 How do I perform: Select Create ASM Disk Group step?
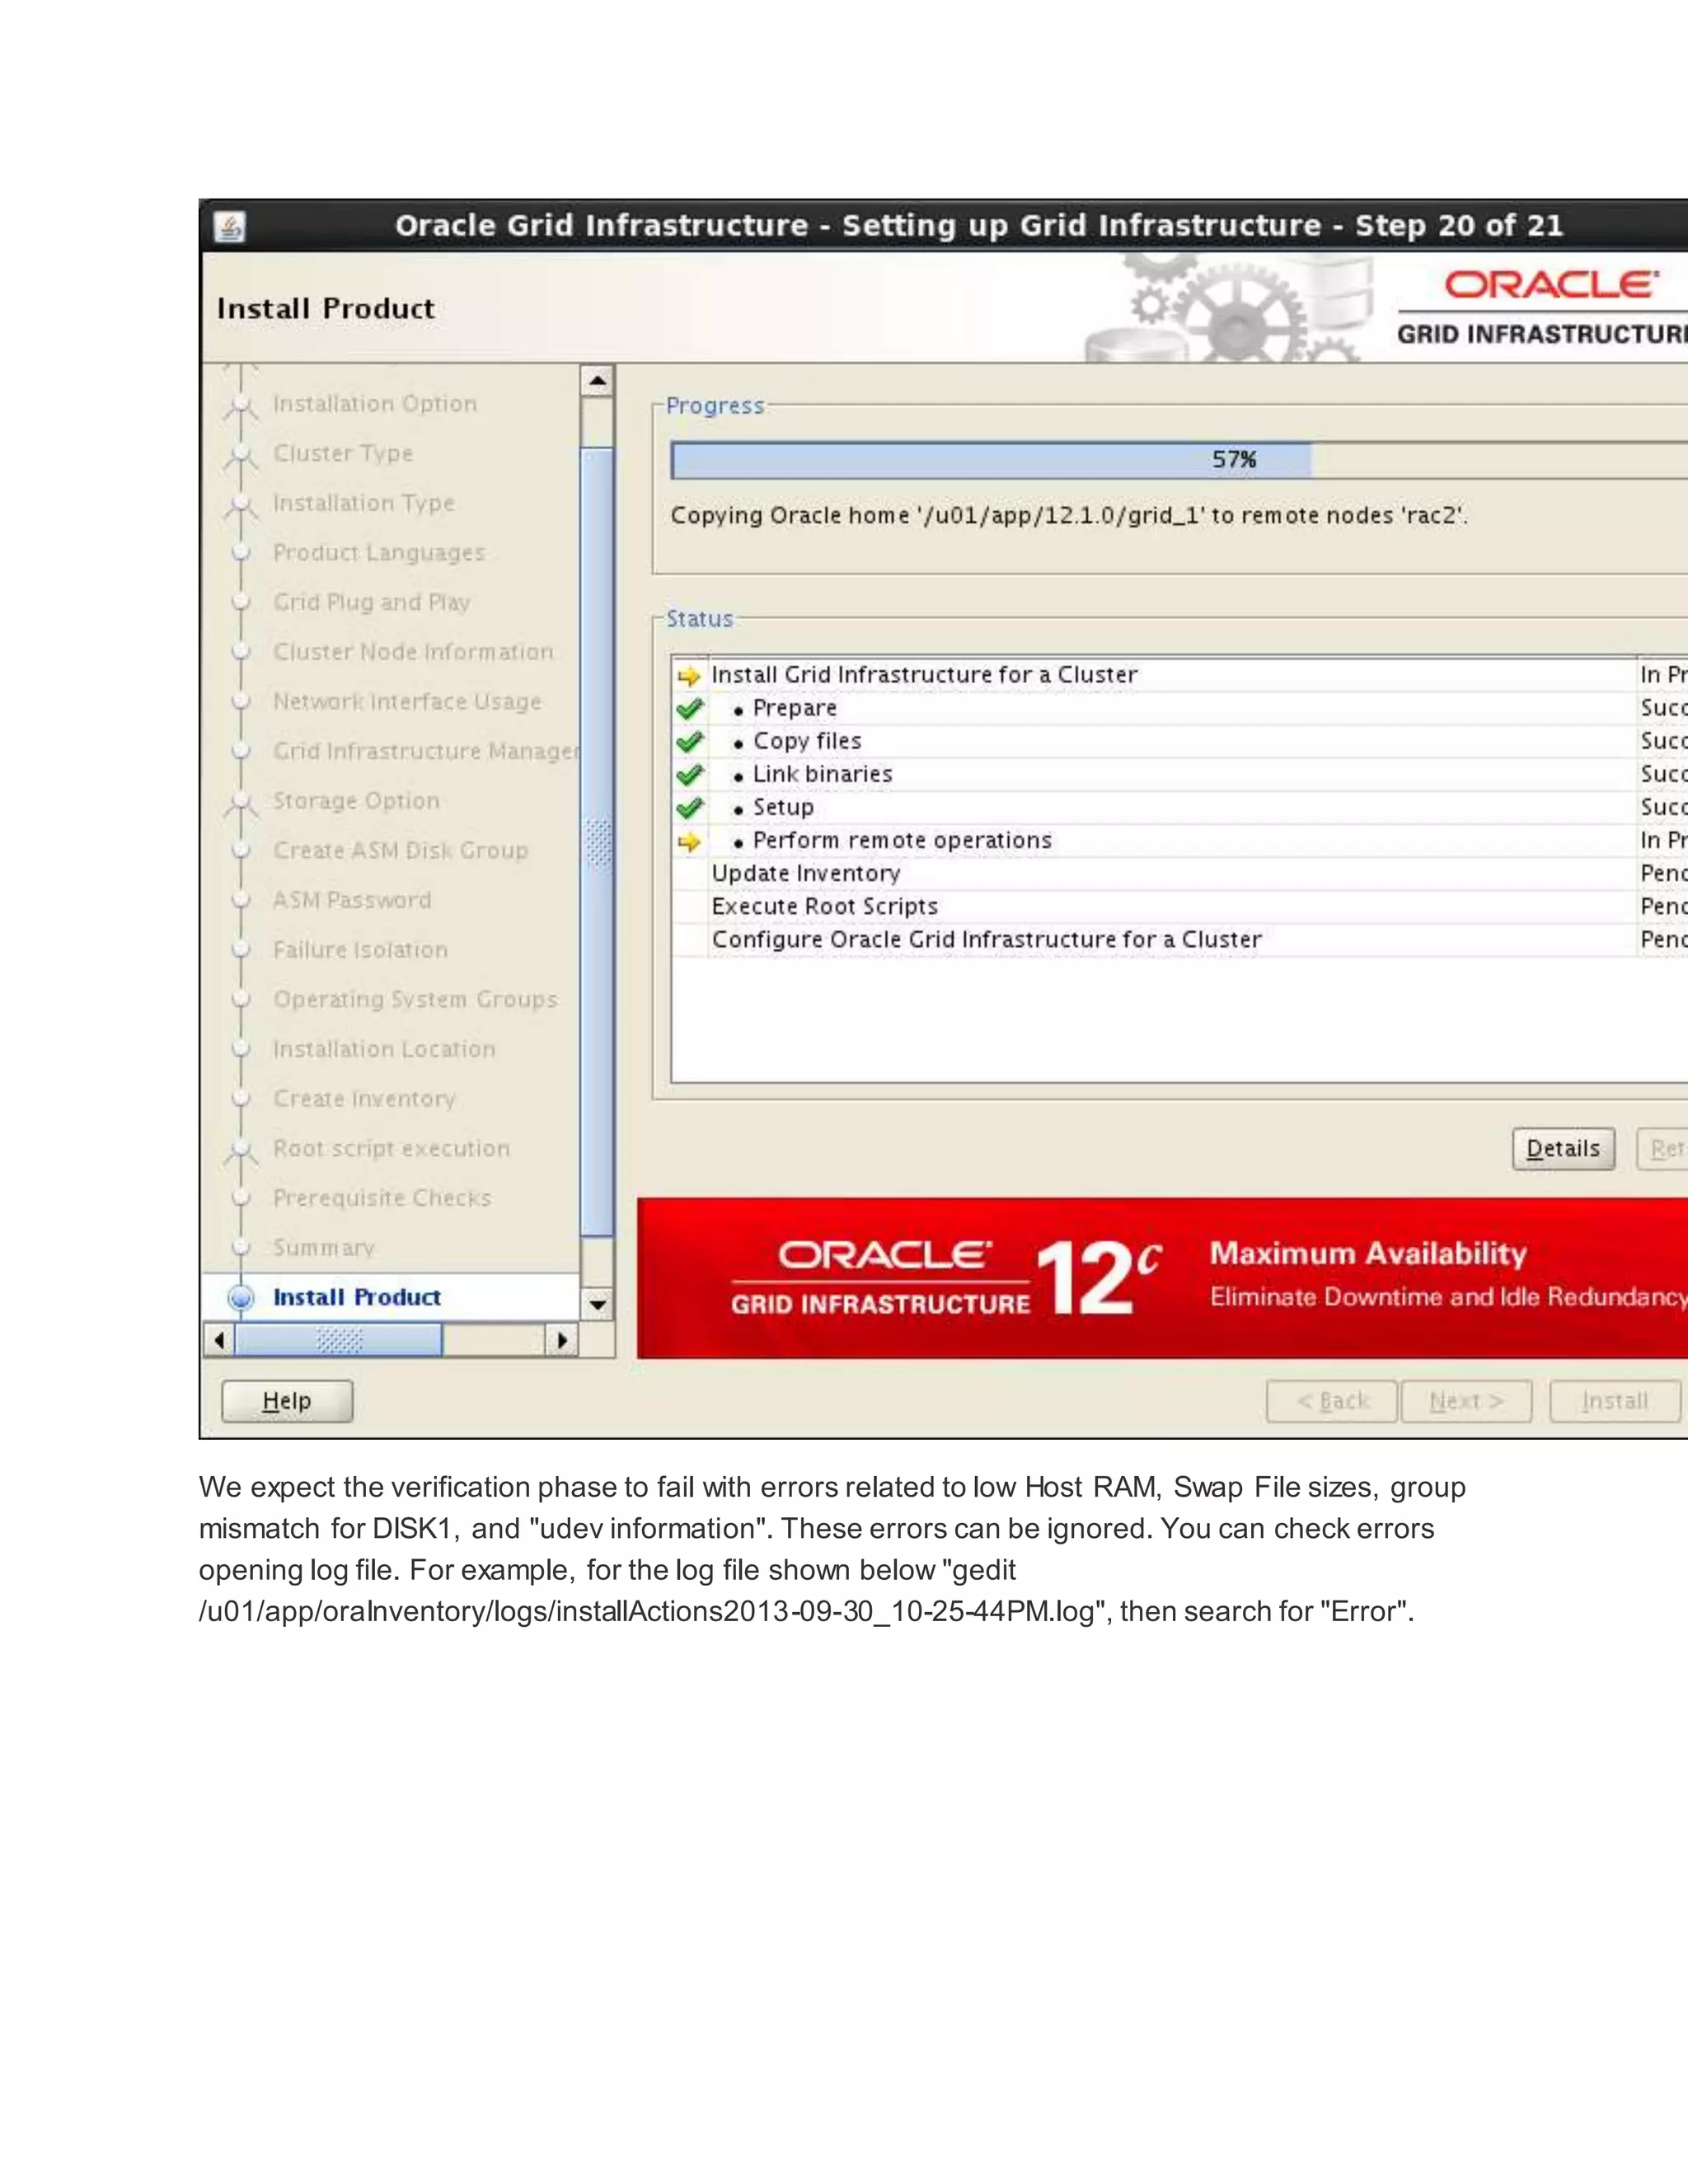pyautogui.click(x=400, y=851)
